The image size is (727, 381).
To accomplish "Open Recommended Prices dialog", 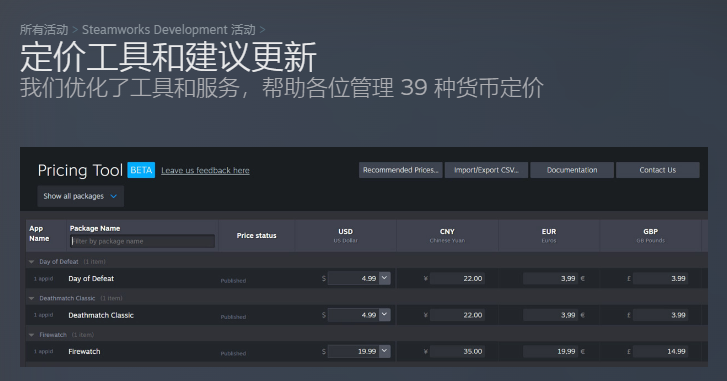I will tap(401, 170).
